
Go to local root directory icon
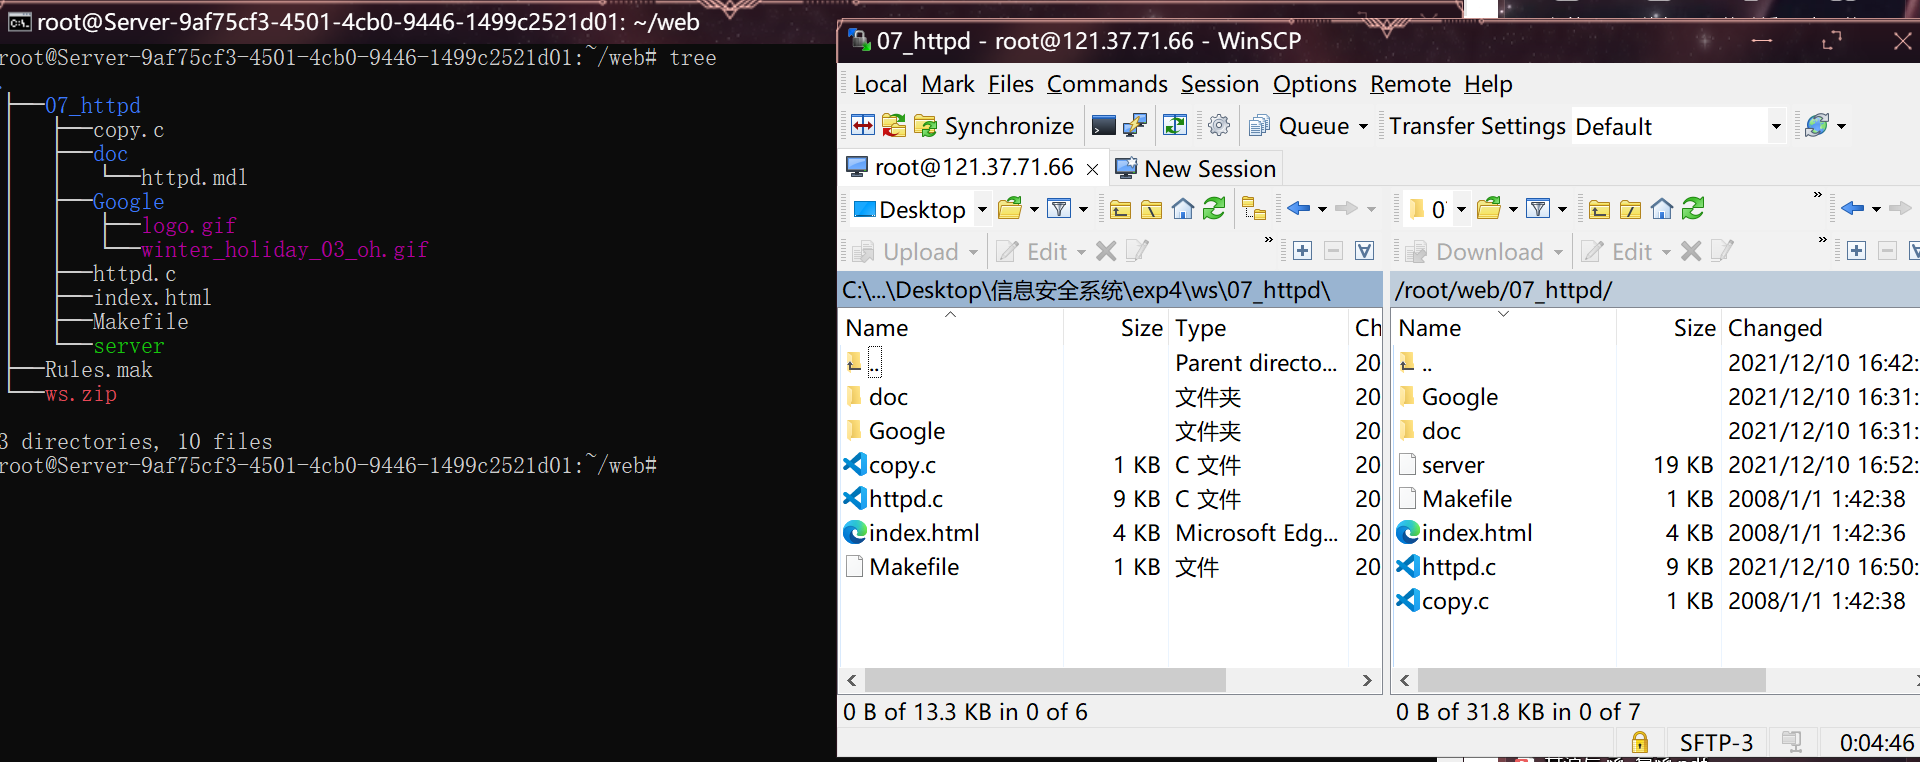tap(1151, 208)
